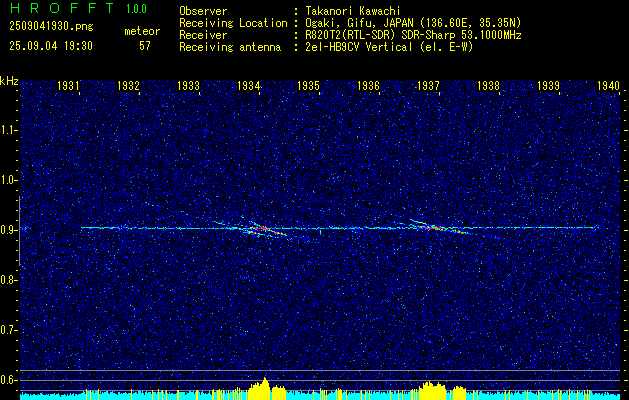Click the 0.9 kHz frequency label
629x400 pixels.
click(x=9, y=230)
